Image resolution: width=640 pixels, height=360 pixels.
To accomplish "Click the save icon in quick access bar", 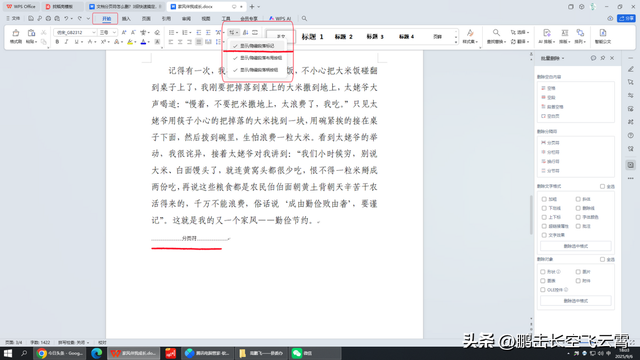I will point(31,18).
